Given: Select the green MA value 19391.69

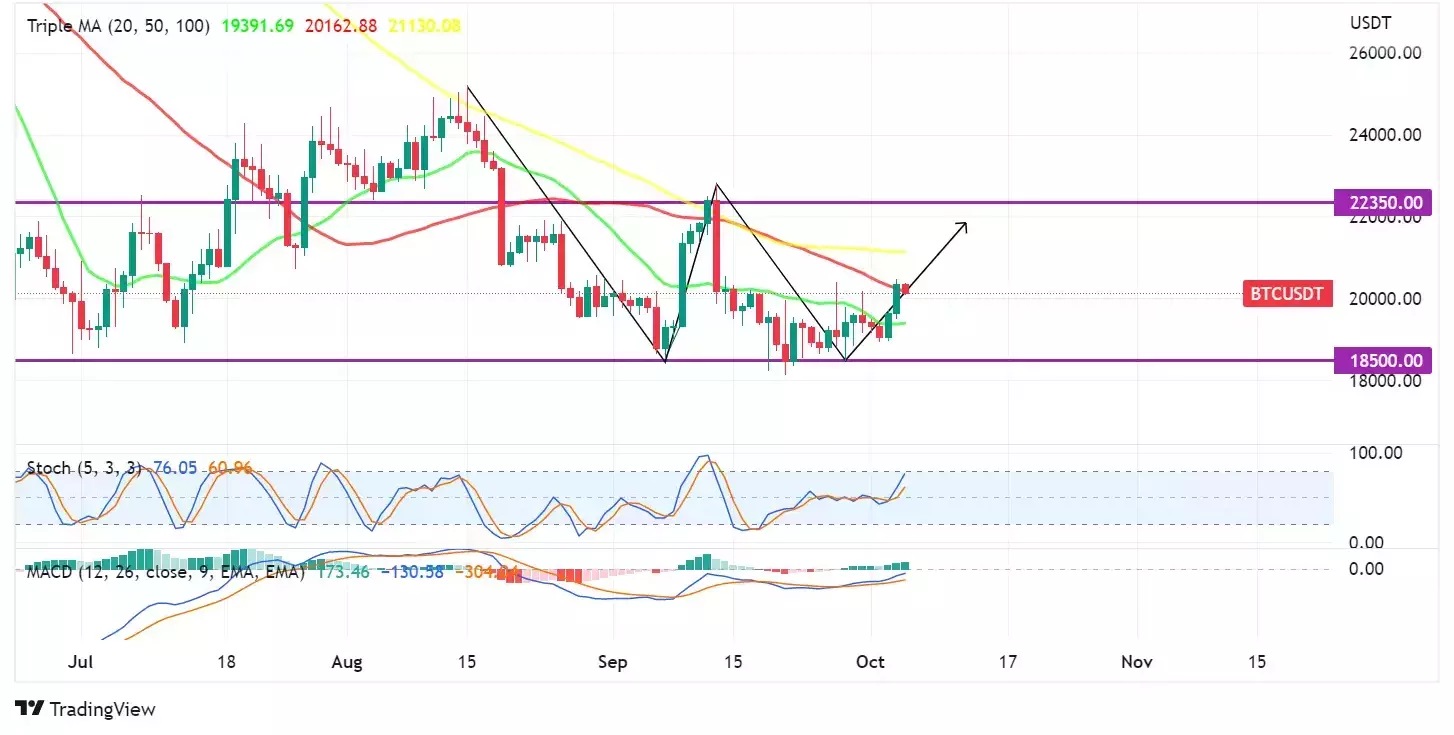Looking at the screenshot, I should pos(256,26).
